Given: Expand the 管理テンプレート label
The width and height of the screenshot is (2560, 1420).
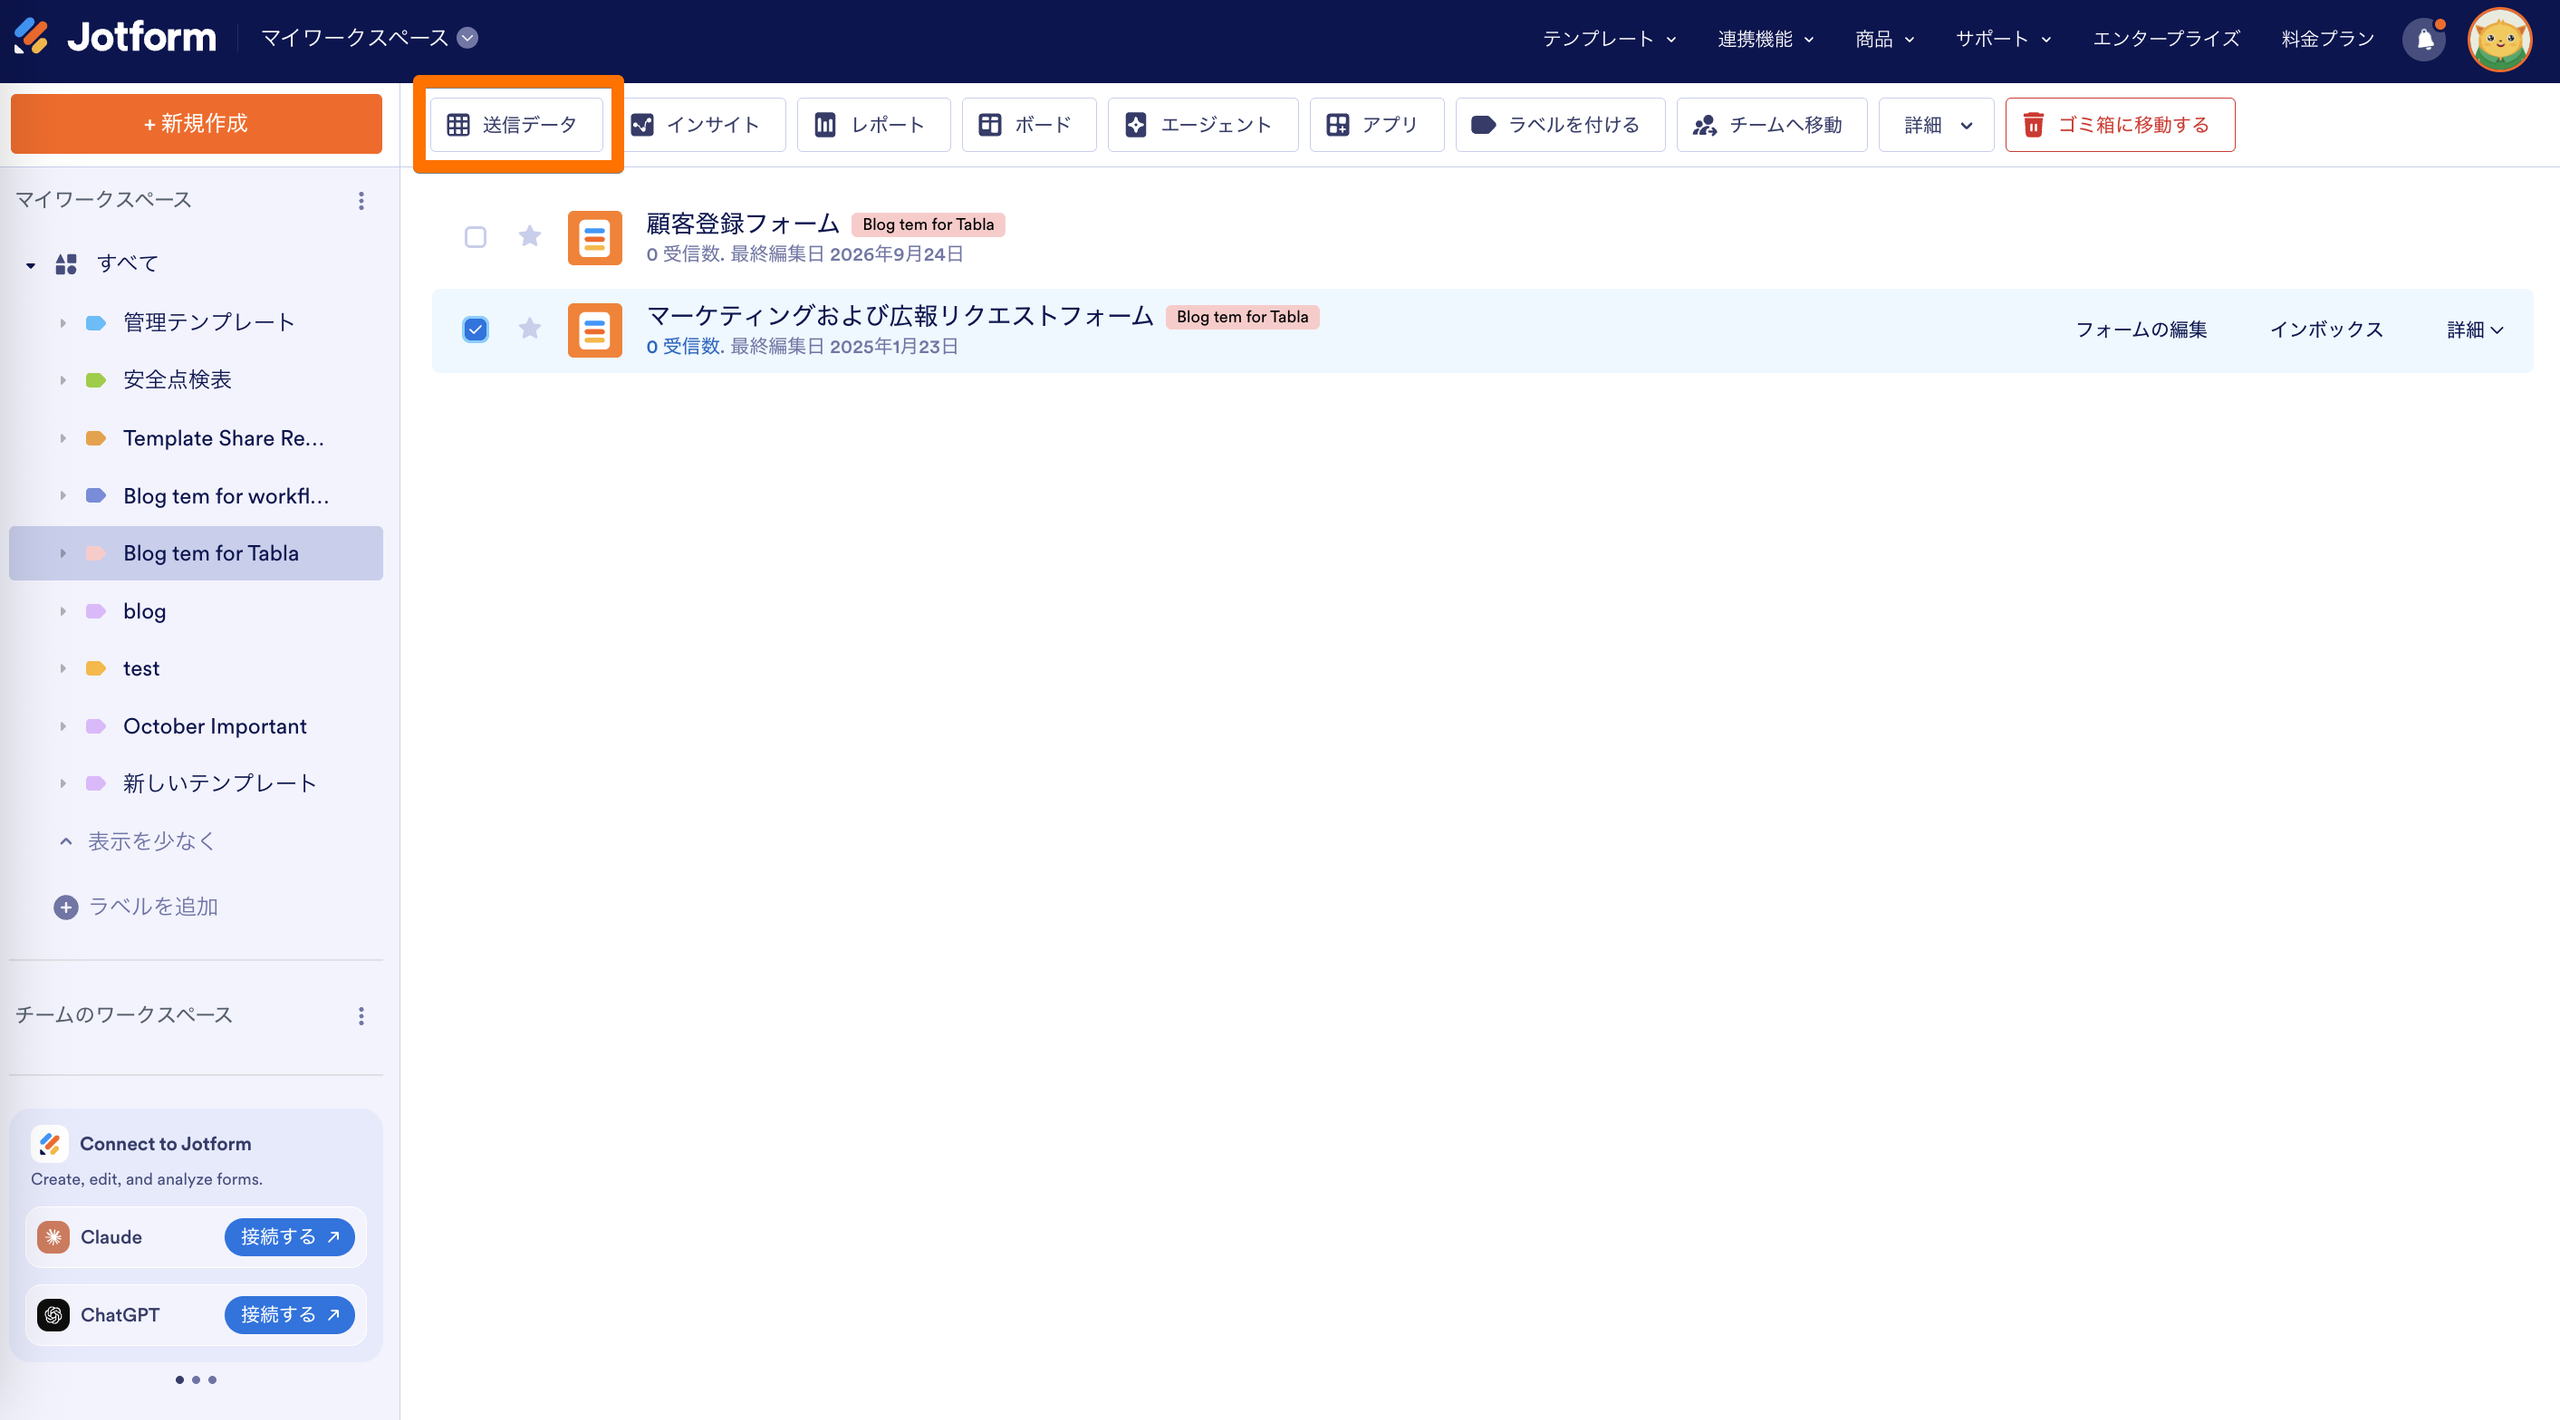Looking at the screenshot, I should pyautogui.click(x=63, y=323).
